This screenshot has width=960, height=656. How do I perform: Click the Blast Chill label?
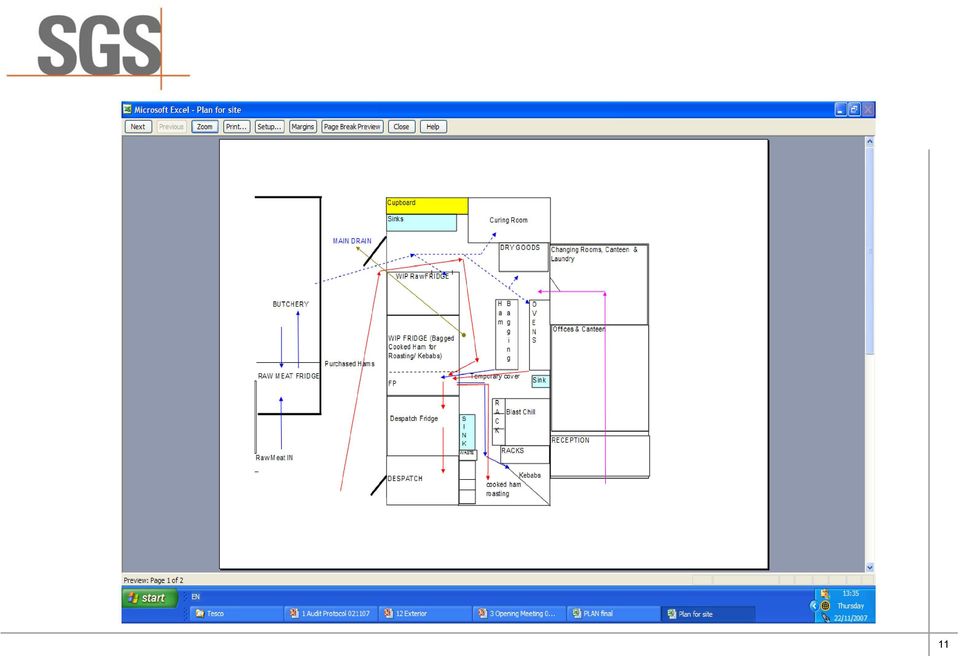click(520, 412)
